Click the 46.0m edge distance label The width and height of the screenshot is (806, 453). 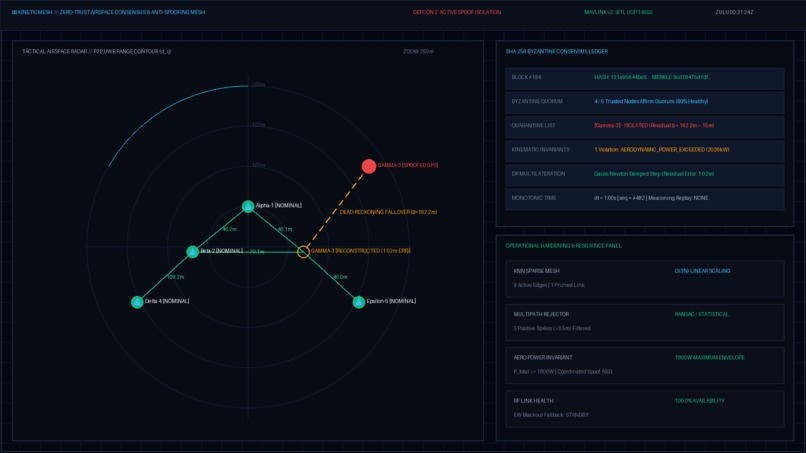click(340, 277)
